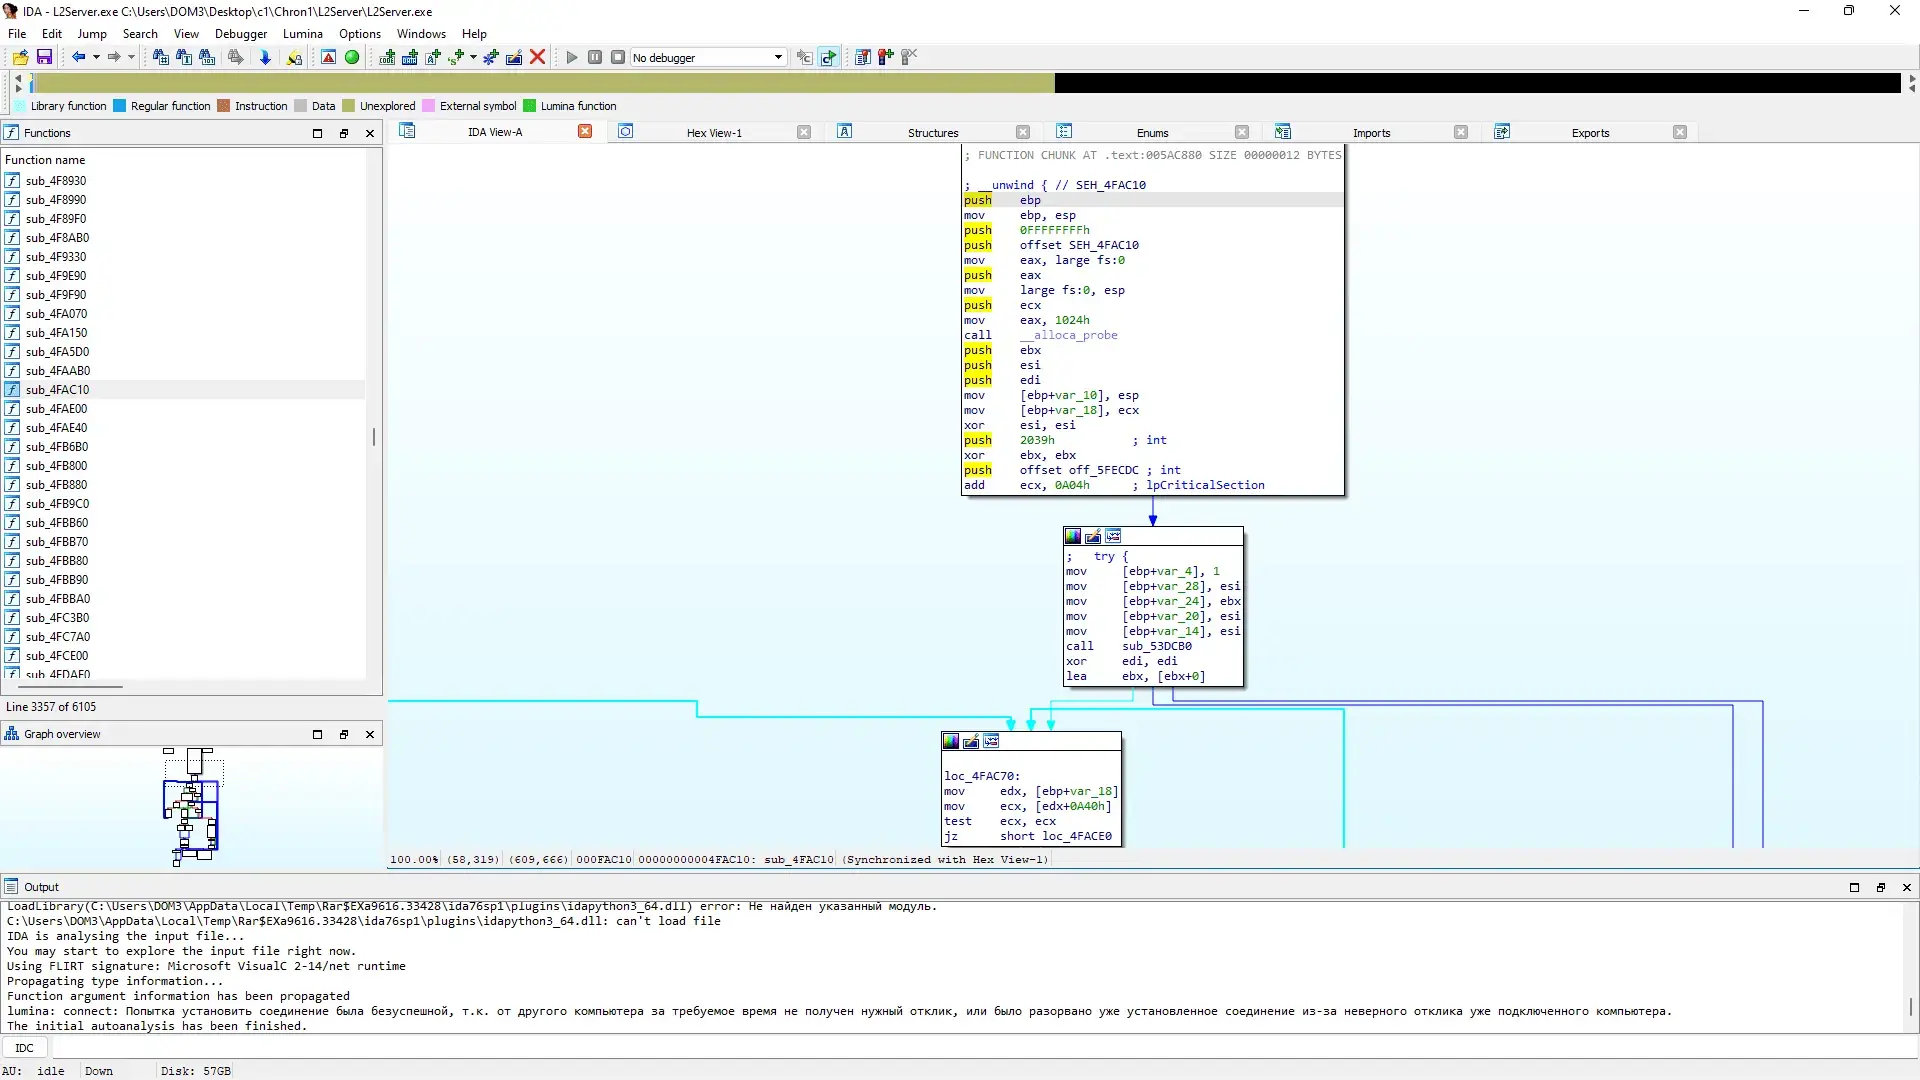1920x1080 pixels.
Task: Jump back with the blue left arrow
Action: pyautogui.click(x=78, y=57)
